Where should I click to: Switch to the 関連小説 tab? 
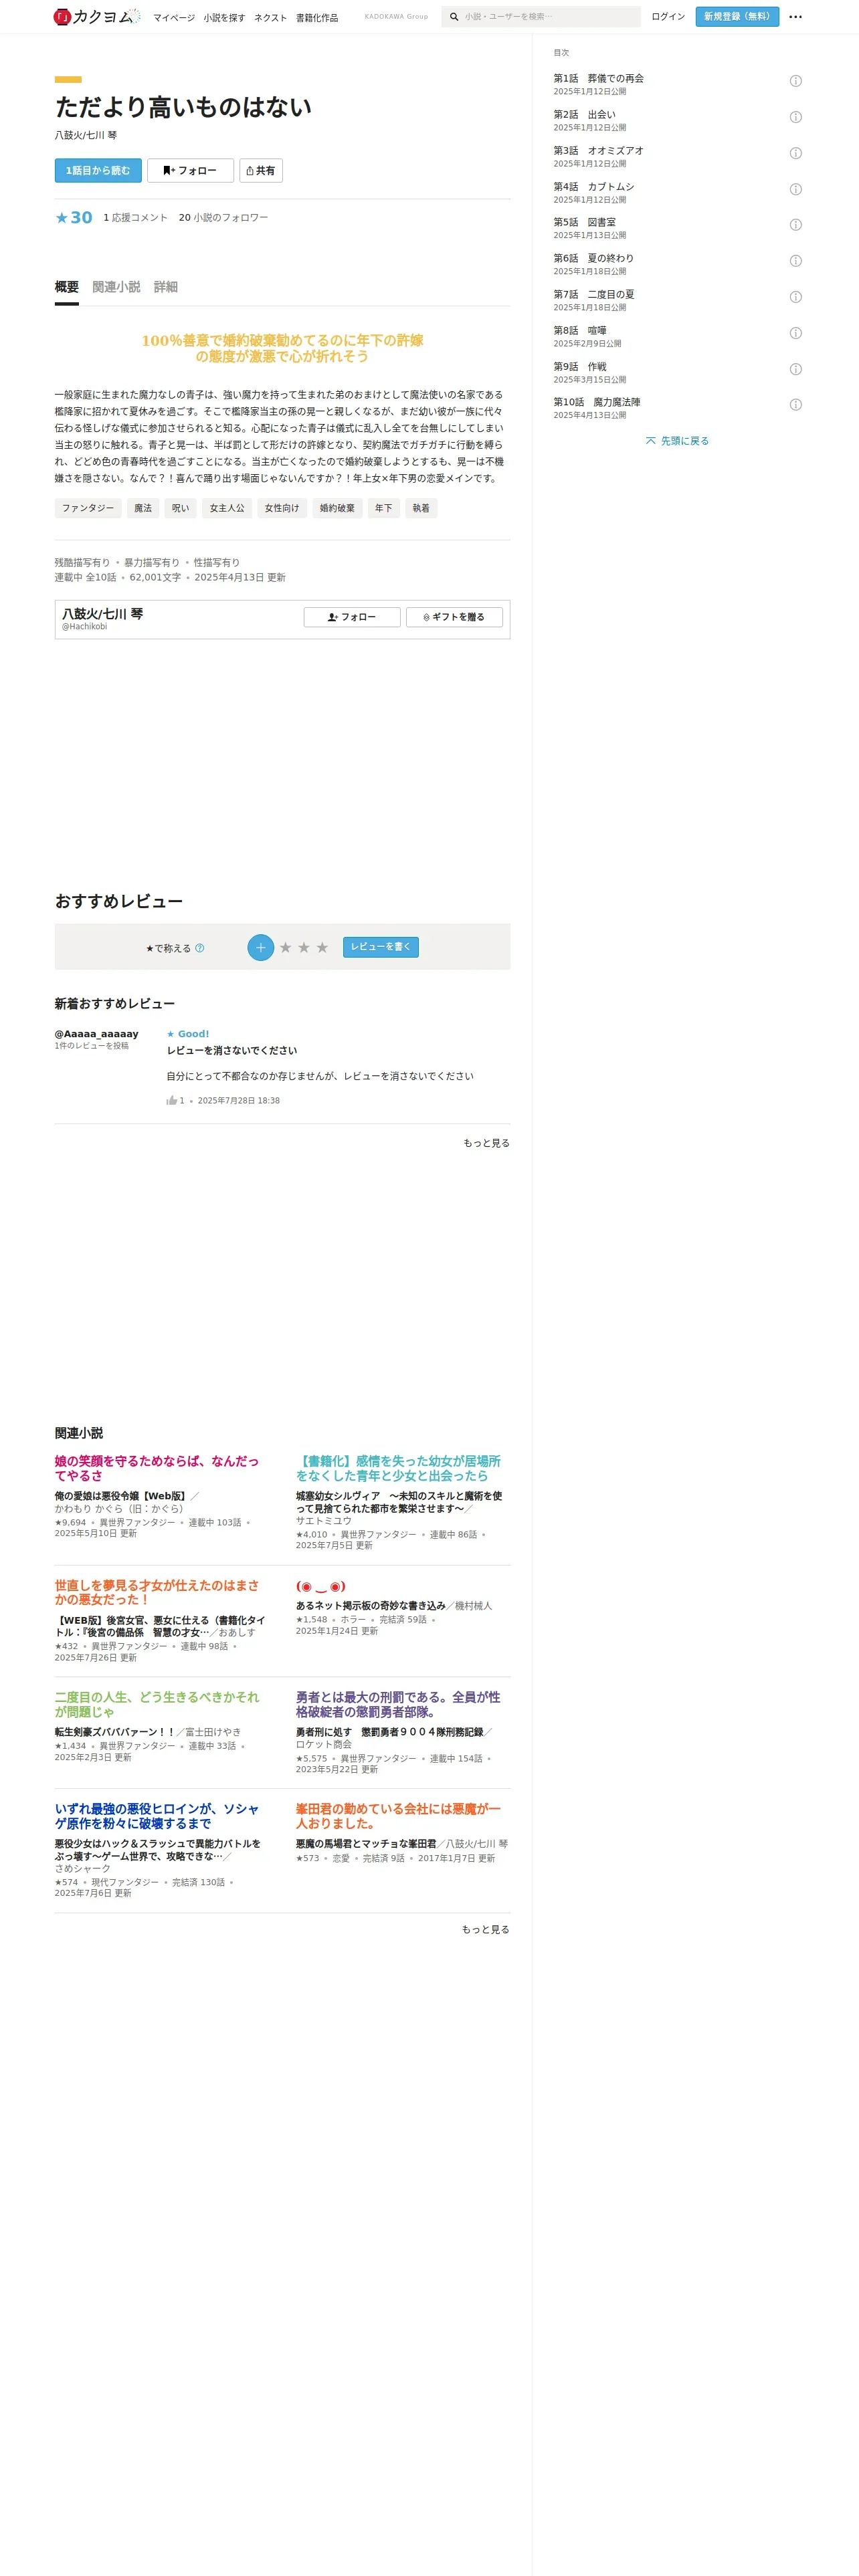(x=116, y=287)
